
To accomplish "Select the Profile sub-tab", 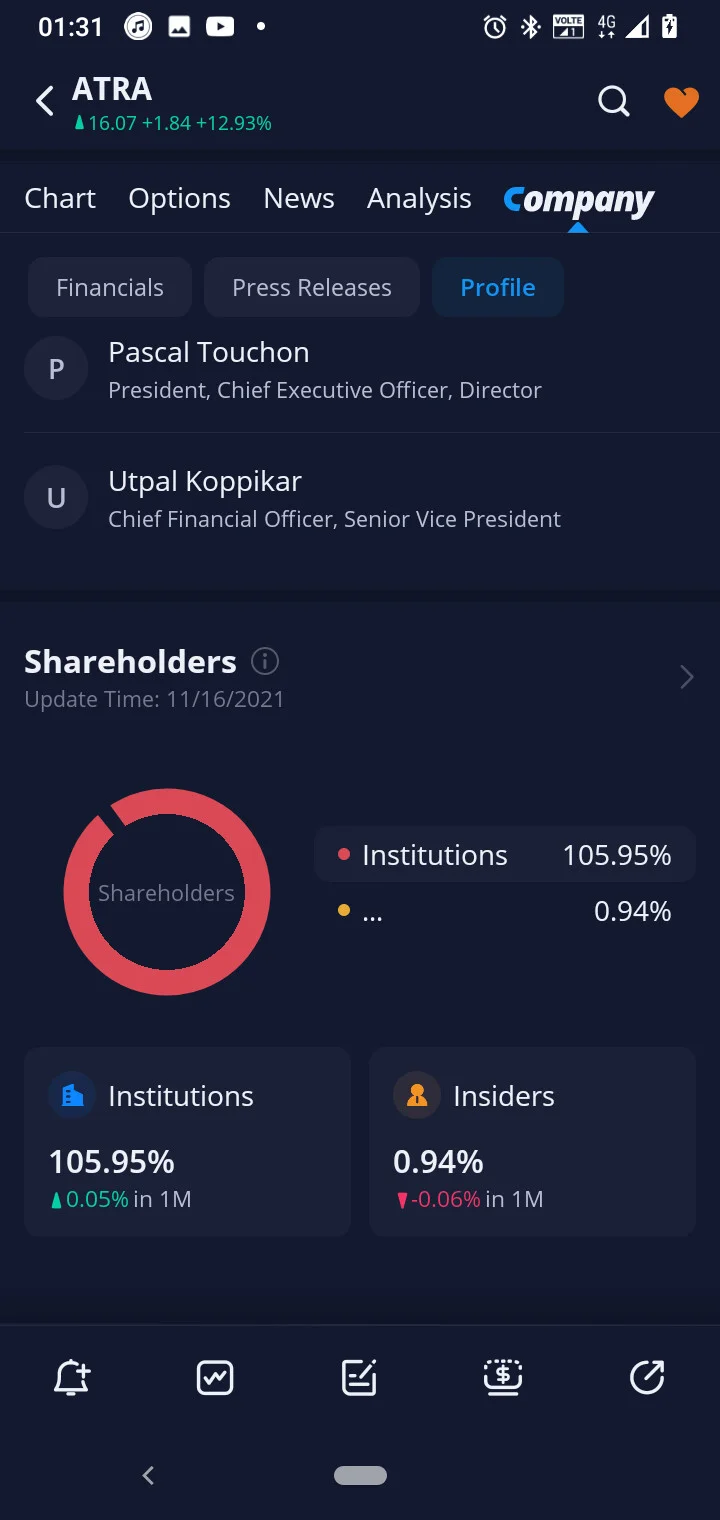I will pyautogui.click(x=498, y=287).
